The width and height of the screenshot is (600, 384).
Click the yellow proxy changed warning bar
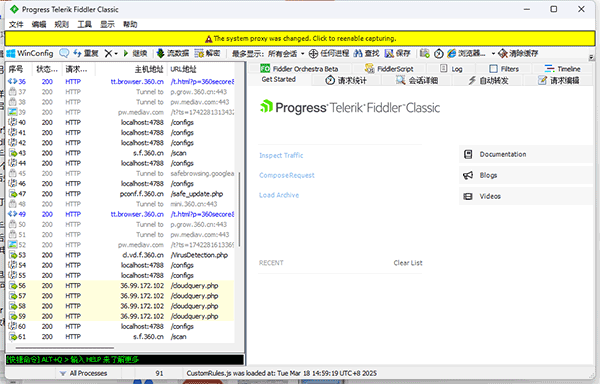[x=300, y=39]
